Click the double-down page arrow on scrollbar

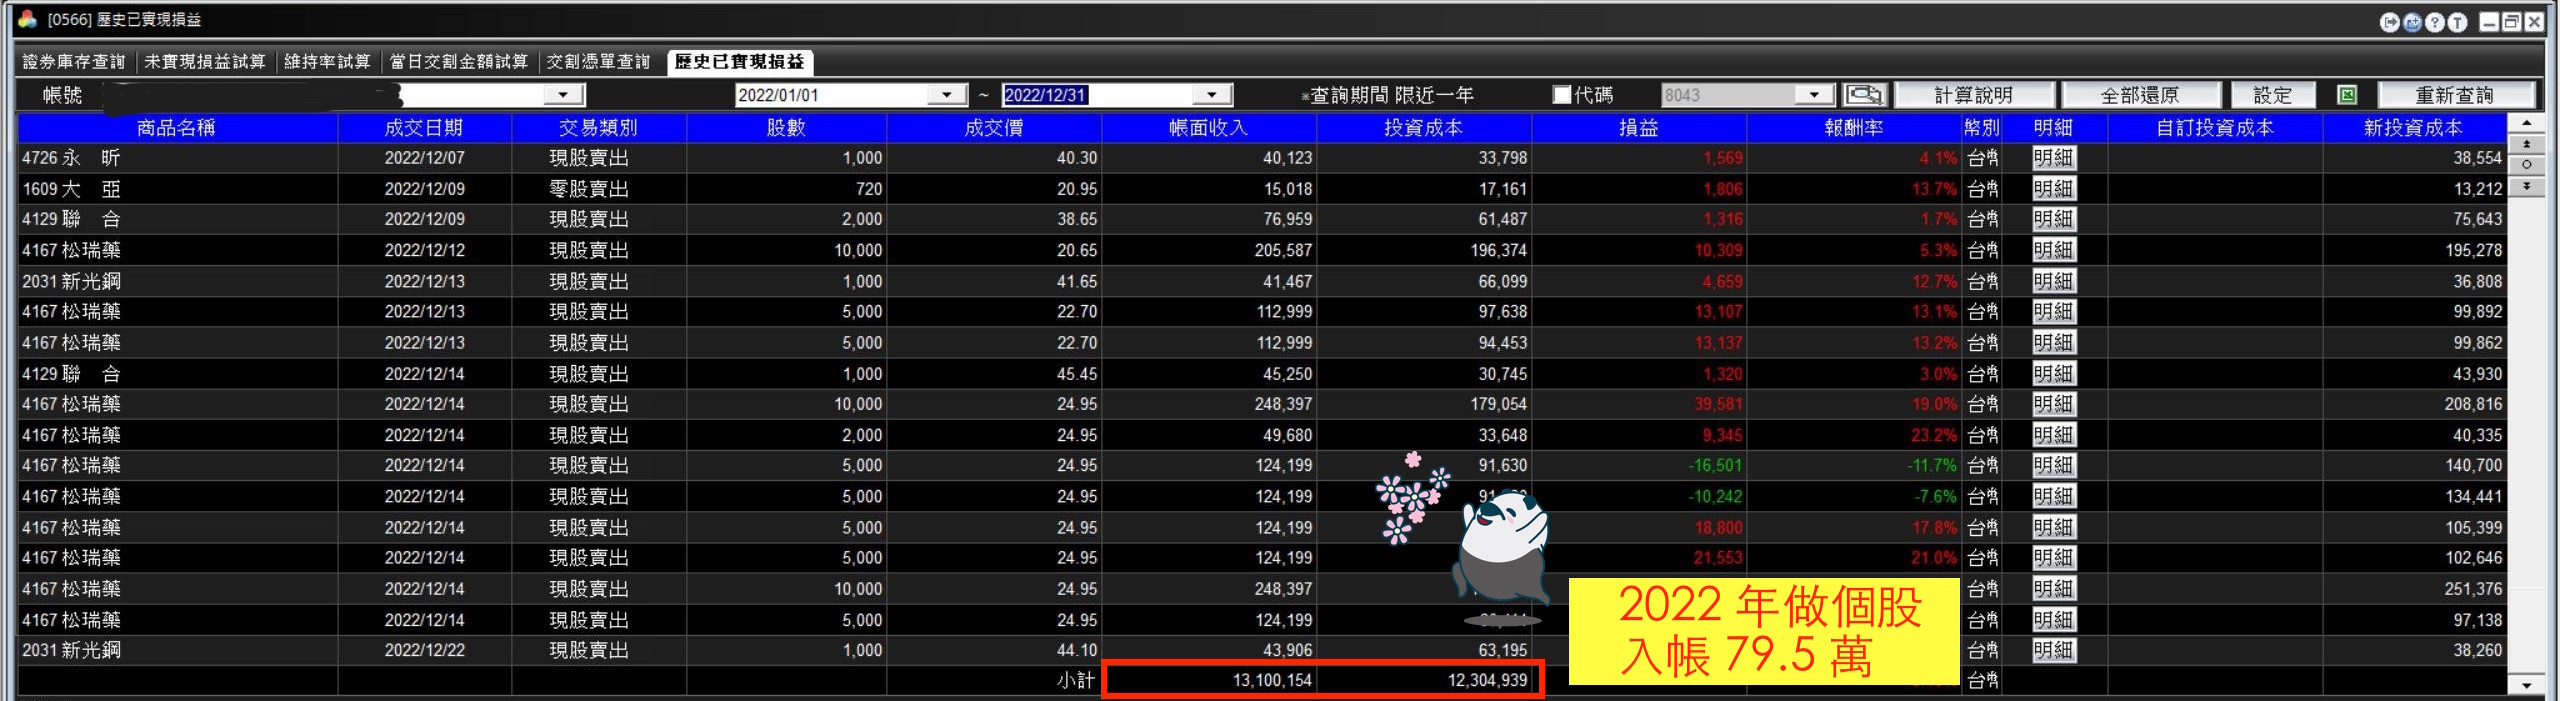2527,186
